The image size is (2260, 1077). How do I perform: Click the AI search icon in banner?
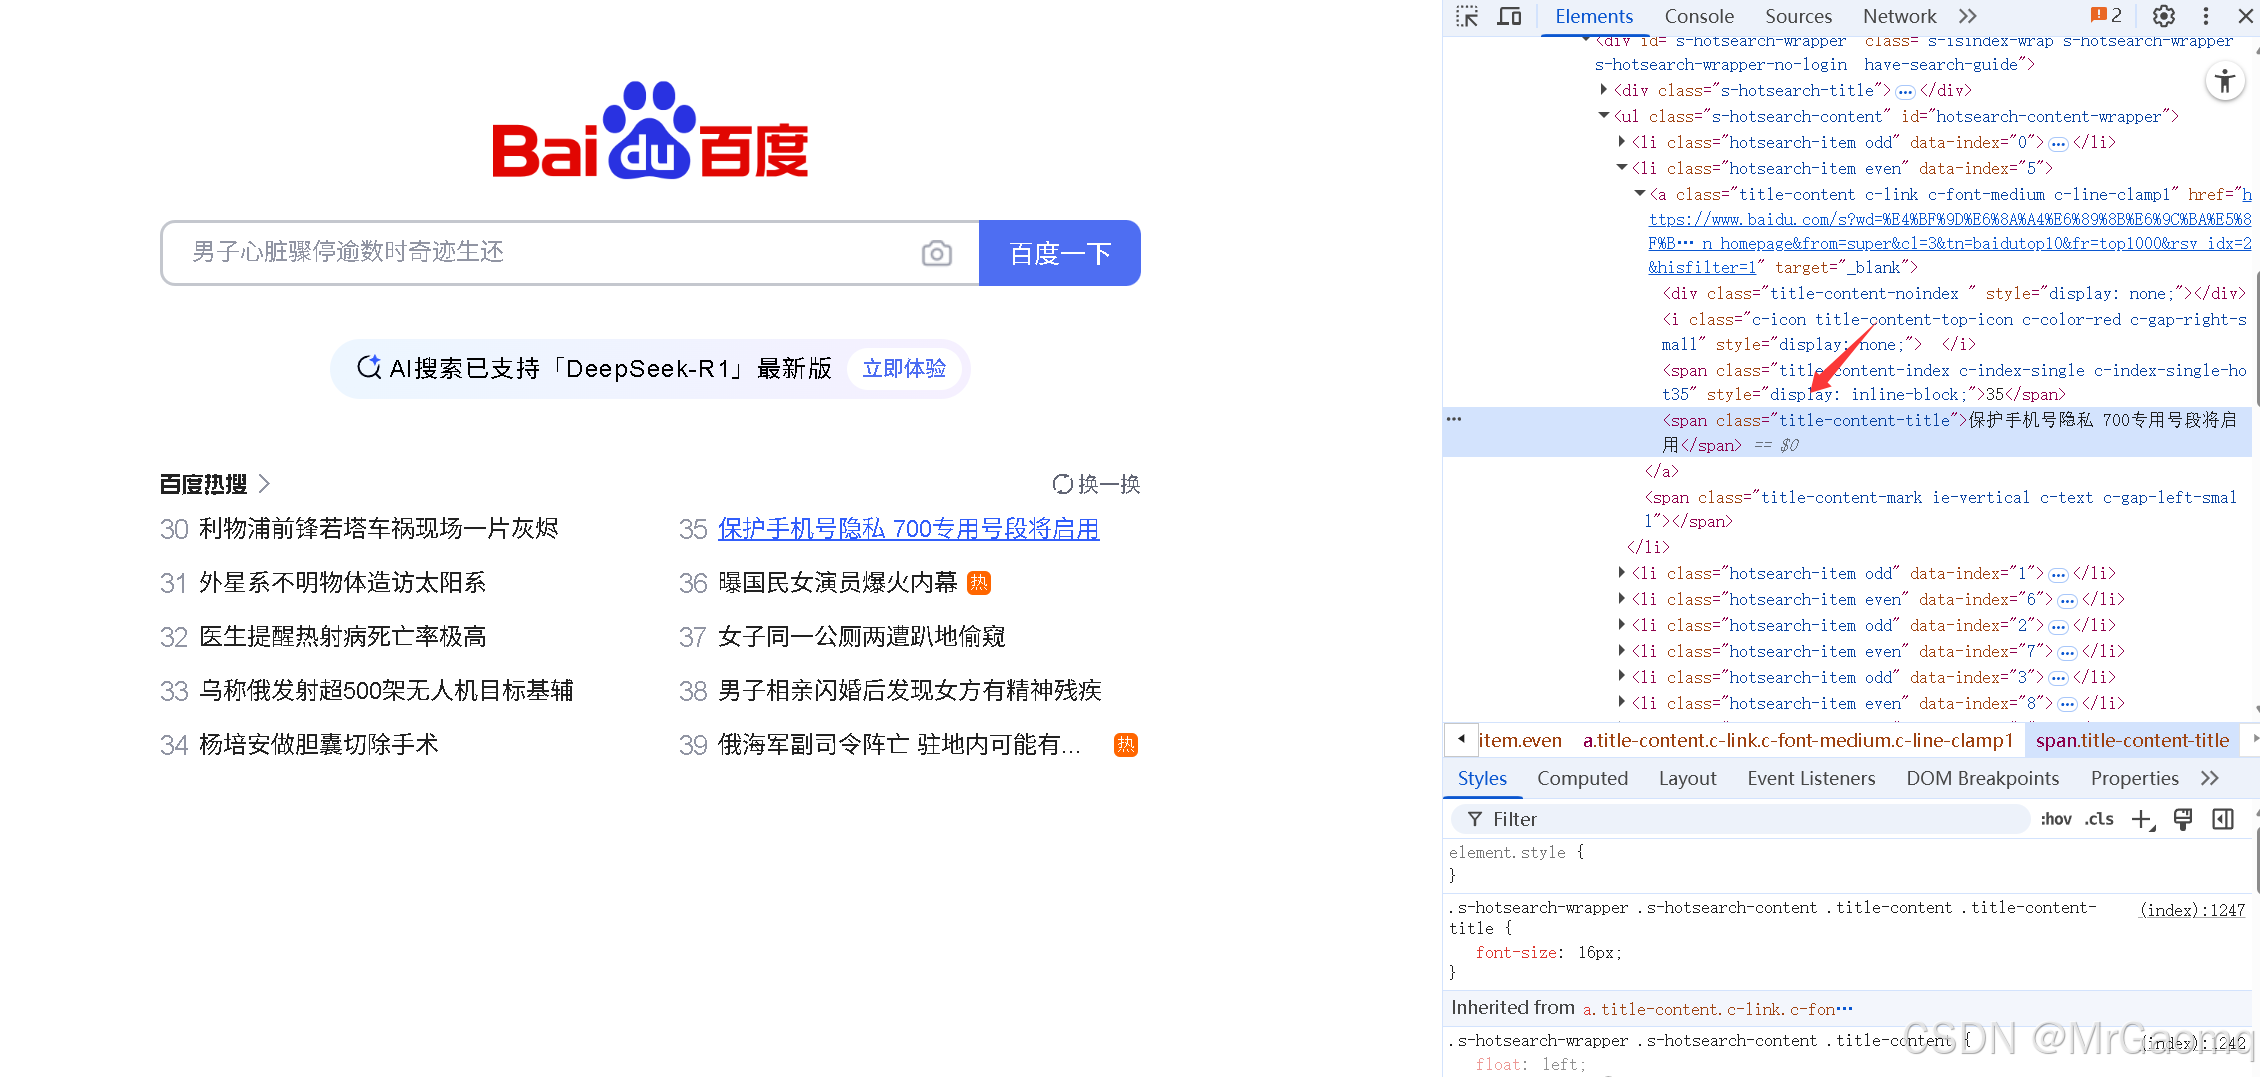pyautogui.click(x=369, y=368)
